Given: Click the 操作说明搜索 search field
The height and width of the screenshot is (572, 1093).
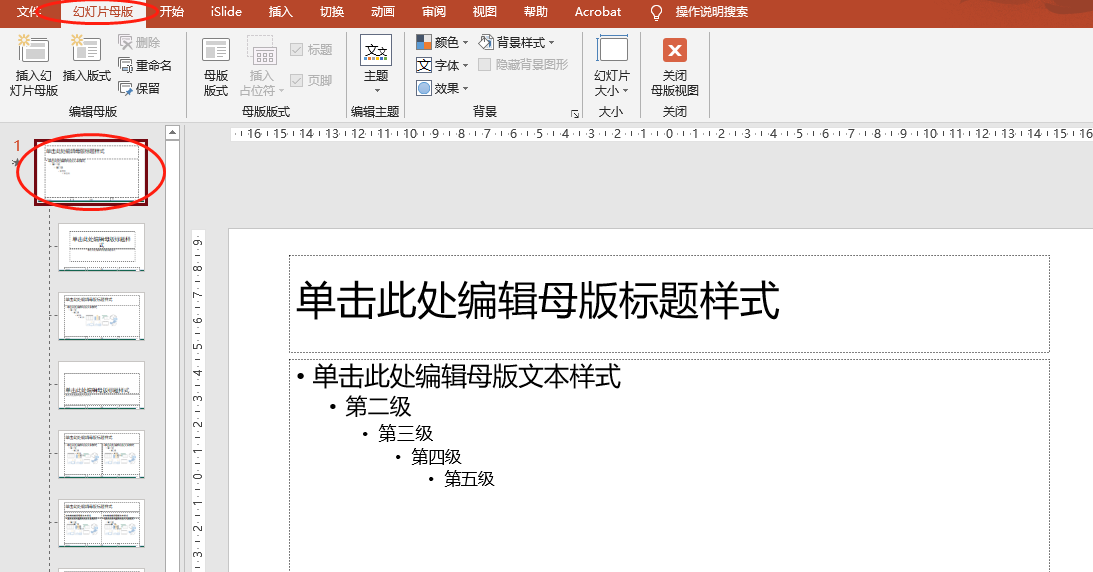Looking at the screenshot, I should tap(712, 12).
